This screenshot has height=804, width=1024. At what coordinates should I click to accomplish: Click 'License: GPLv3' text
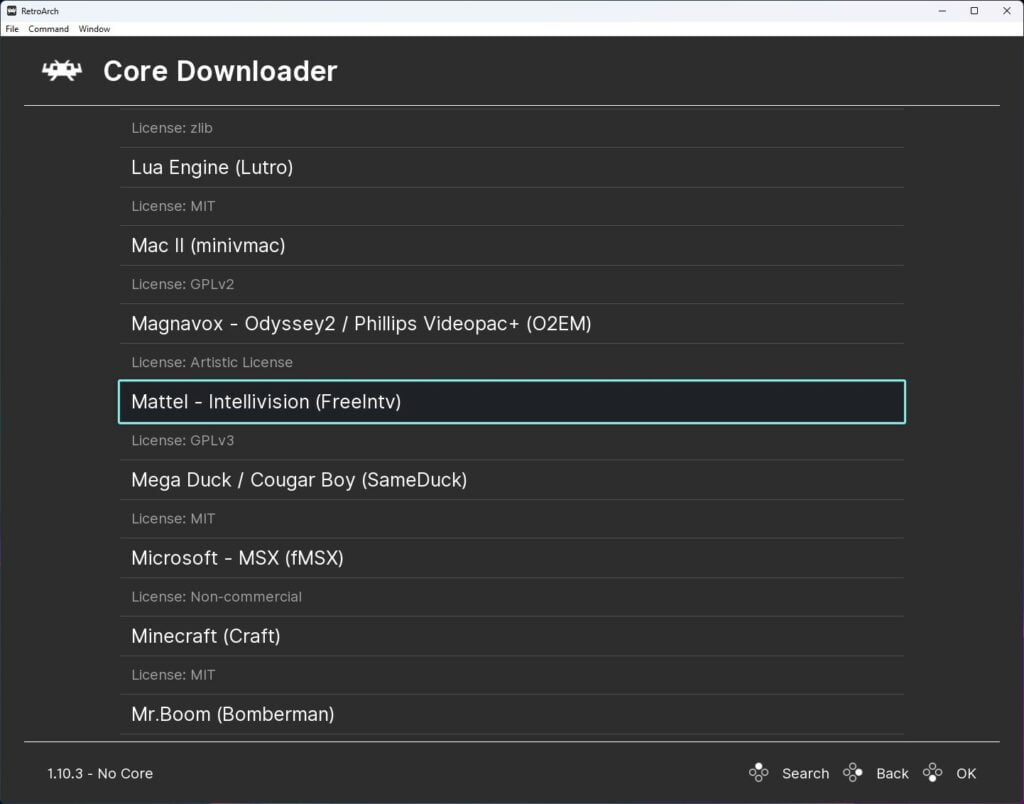click(182, 440)
